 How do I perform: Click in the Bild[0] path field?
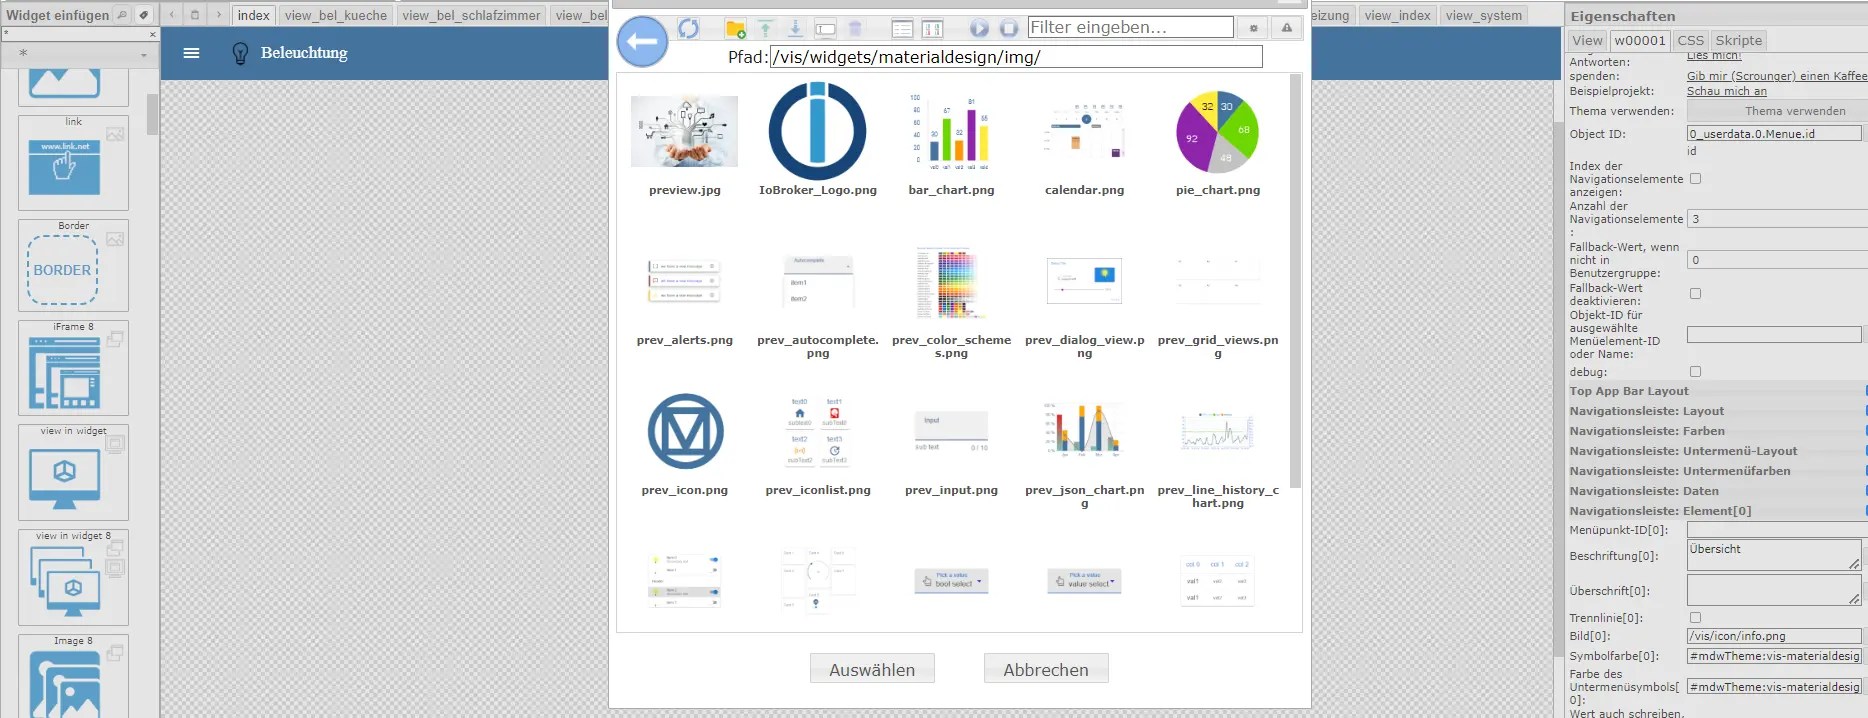click(1774, 636)
